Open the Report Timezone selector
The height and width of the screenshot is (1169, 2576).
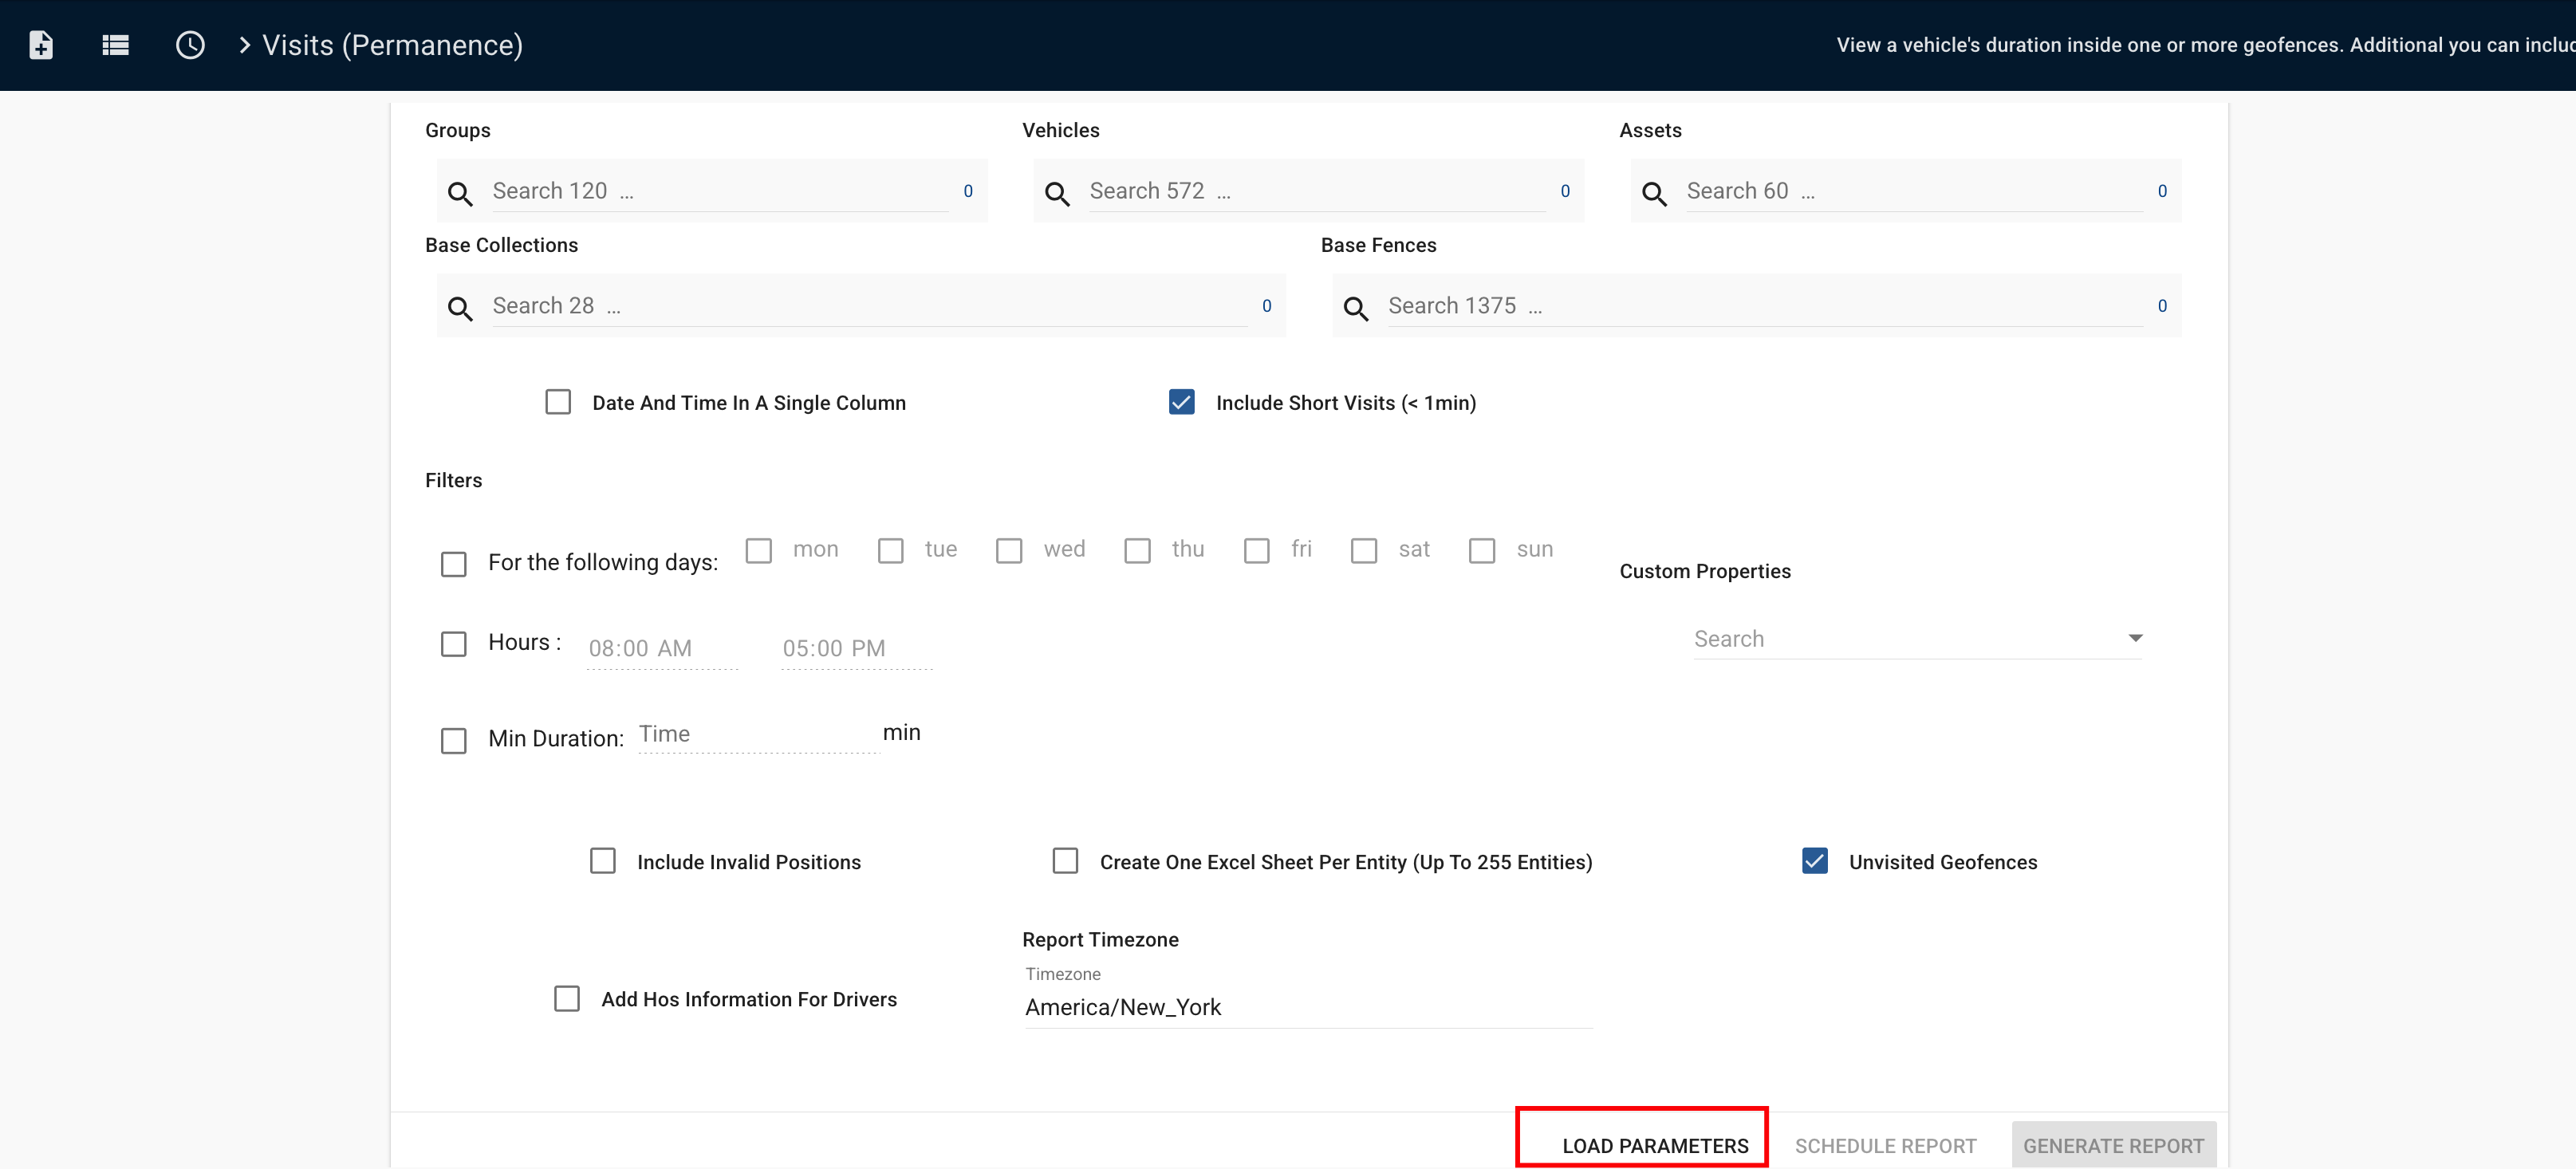(x=1306, y=1007)
